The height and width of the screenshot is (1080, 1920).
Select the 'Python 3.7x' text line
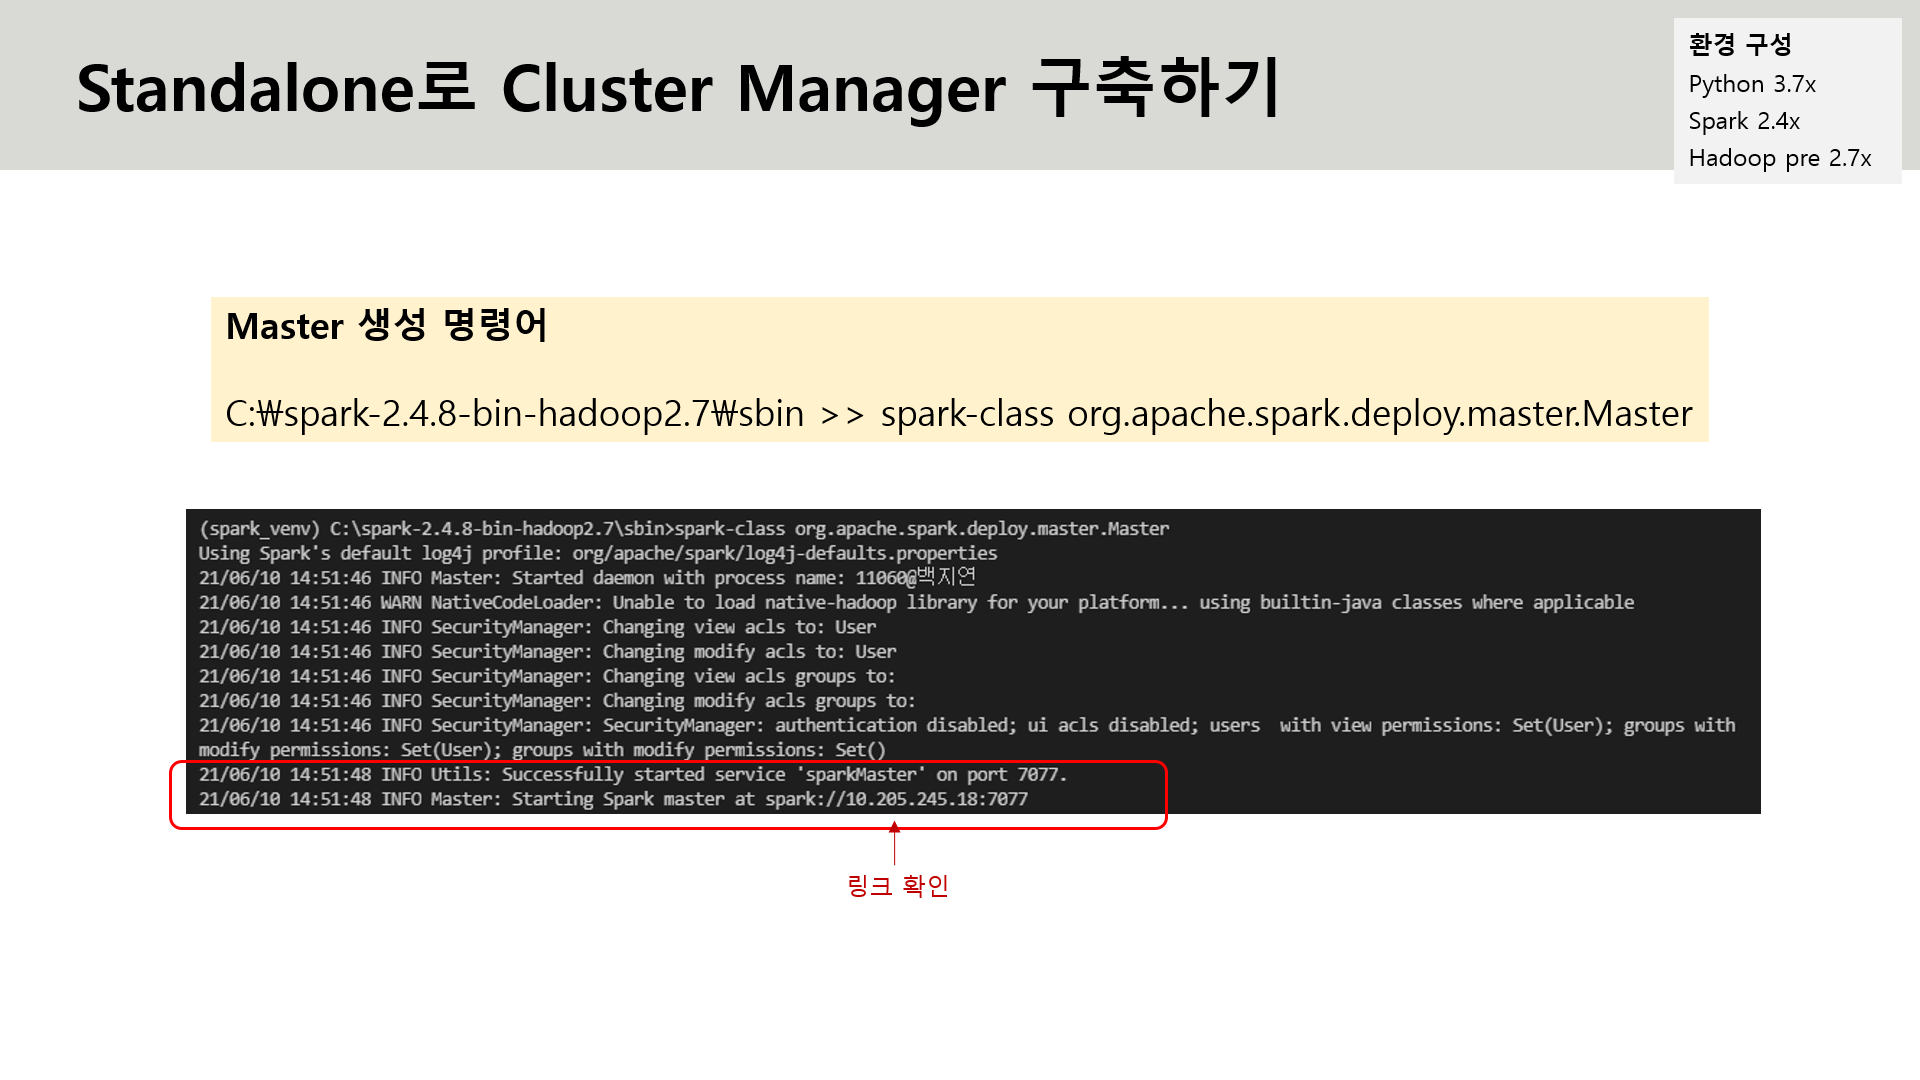1752,84
